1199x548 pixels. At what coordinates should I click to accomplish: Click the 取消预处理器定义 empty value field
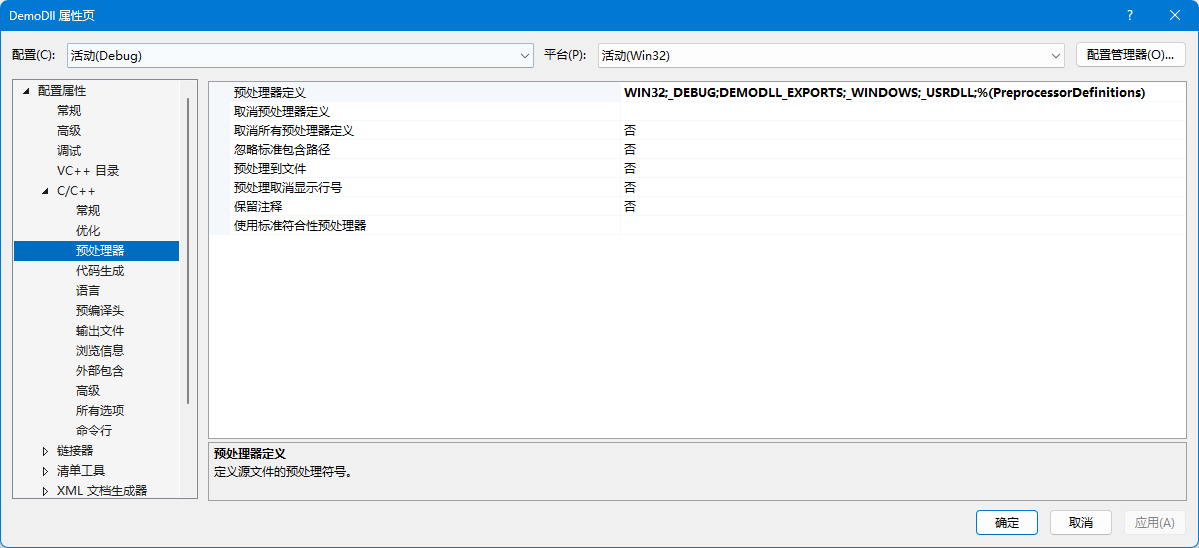900,111
